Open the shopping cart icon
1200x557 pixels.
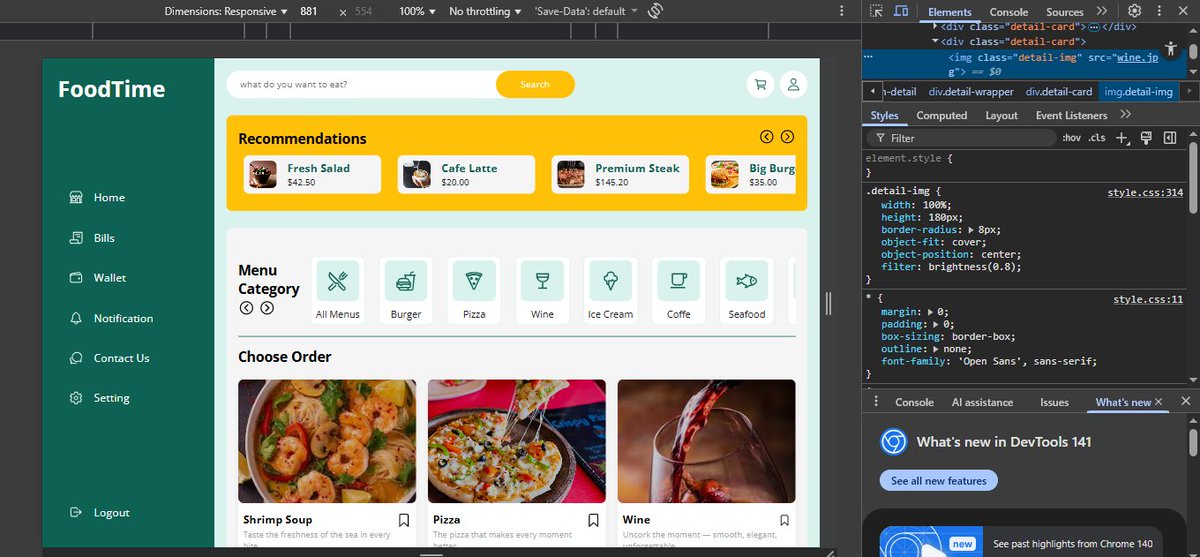(761, 85)
